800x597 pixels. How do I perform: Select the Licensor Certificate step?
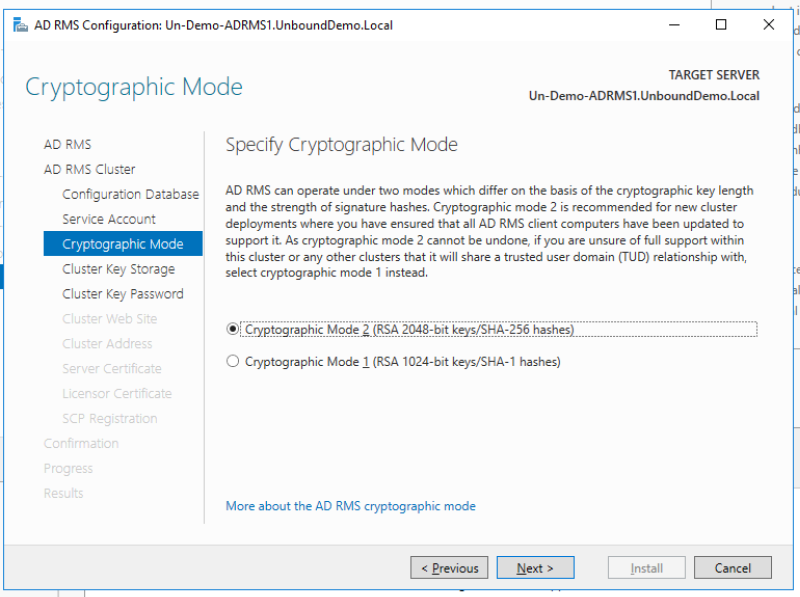point(117,393)
